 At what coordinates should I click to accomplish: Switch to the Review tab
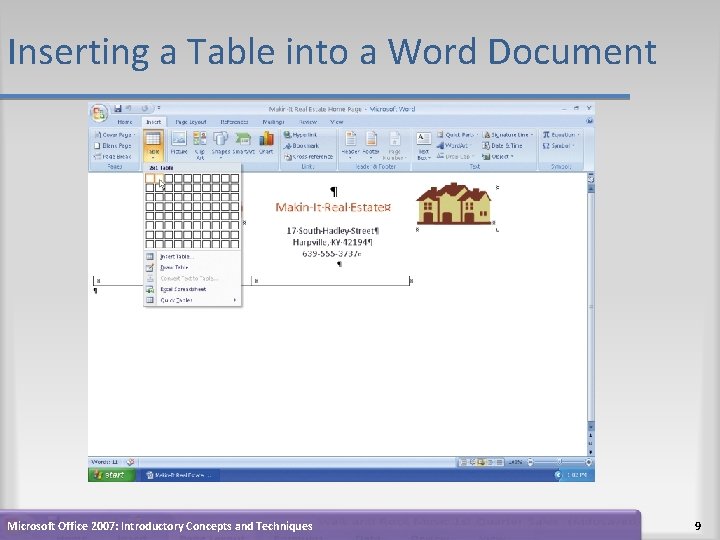click(308, 122)
